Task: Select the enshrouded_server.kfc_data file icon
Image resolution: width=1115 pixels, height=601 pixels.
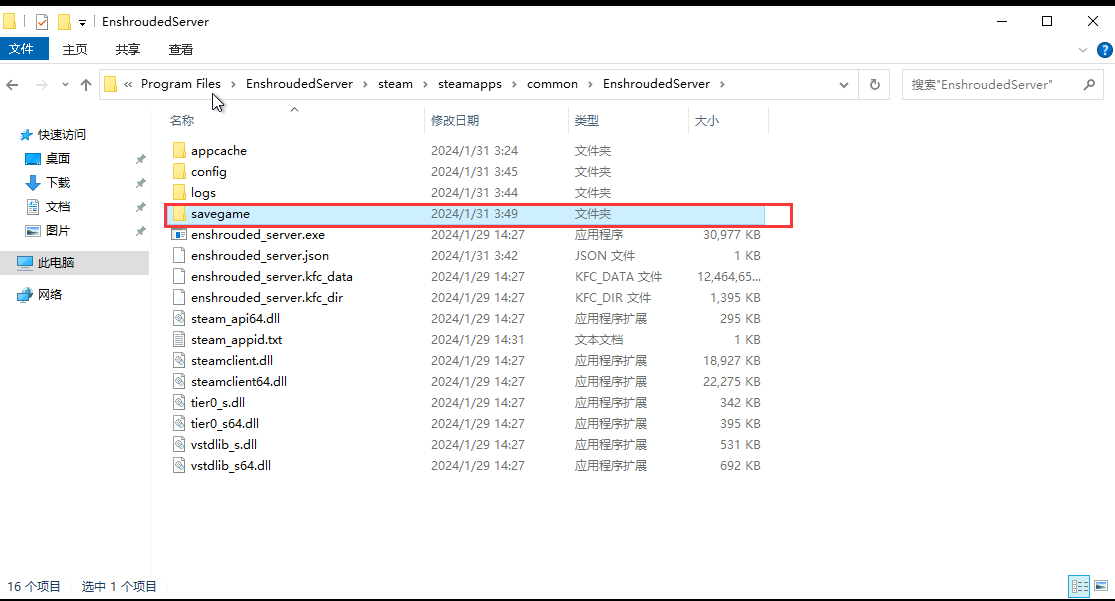Action: tap(179, 277)
